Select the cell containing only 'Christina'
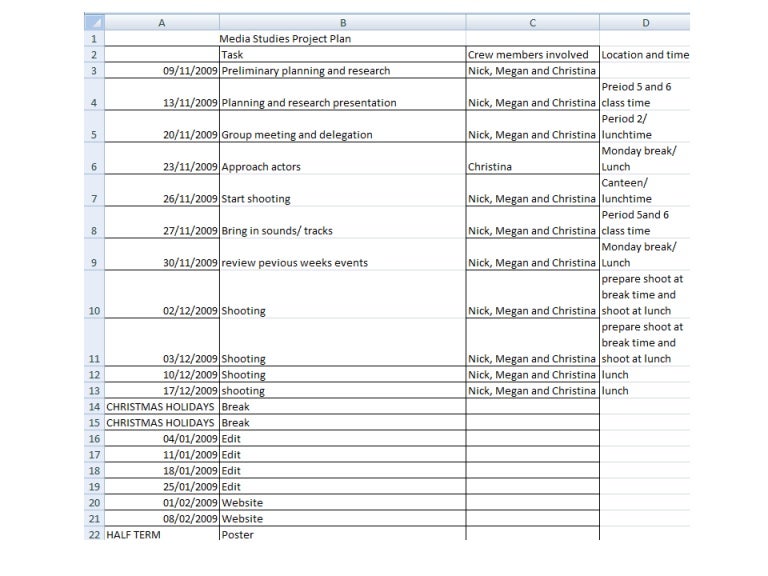This screenshot has height=576, width=768. pos(532,167)
